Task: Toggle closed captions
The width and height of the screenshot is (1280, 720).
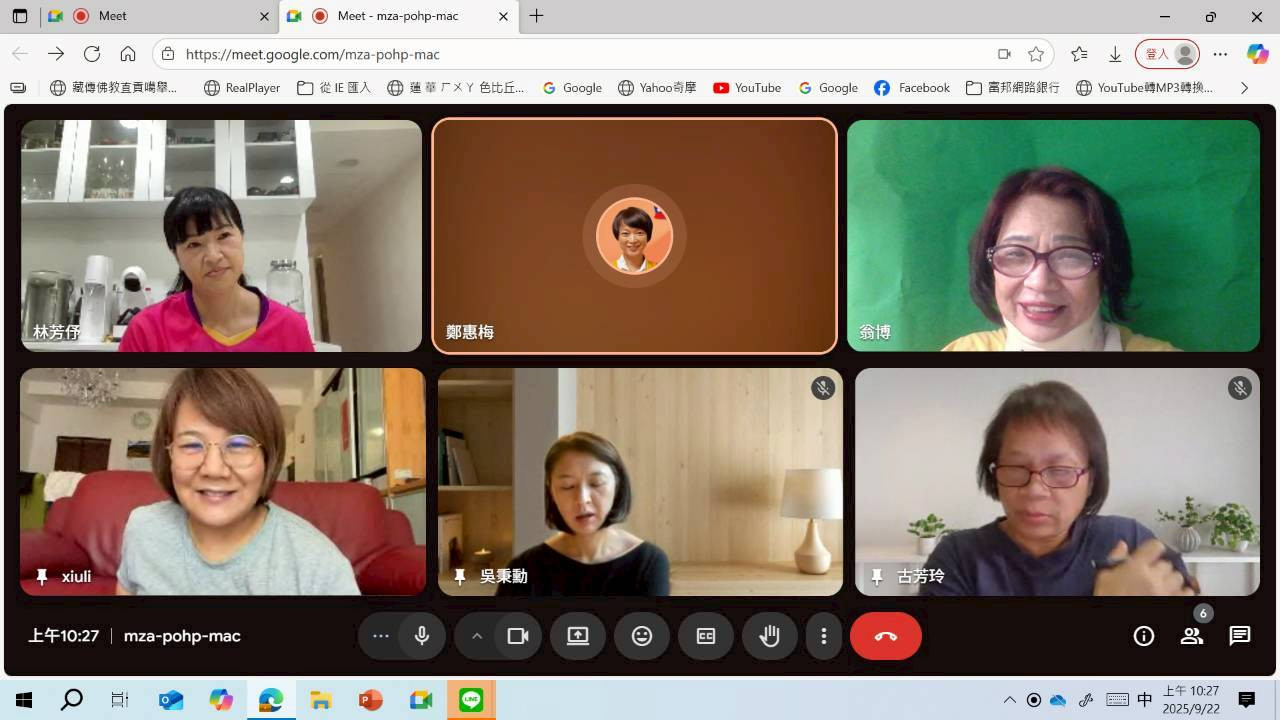Action: tap(706, 636)
